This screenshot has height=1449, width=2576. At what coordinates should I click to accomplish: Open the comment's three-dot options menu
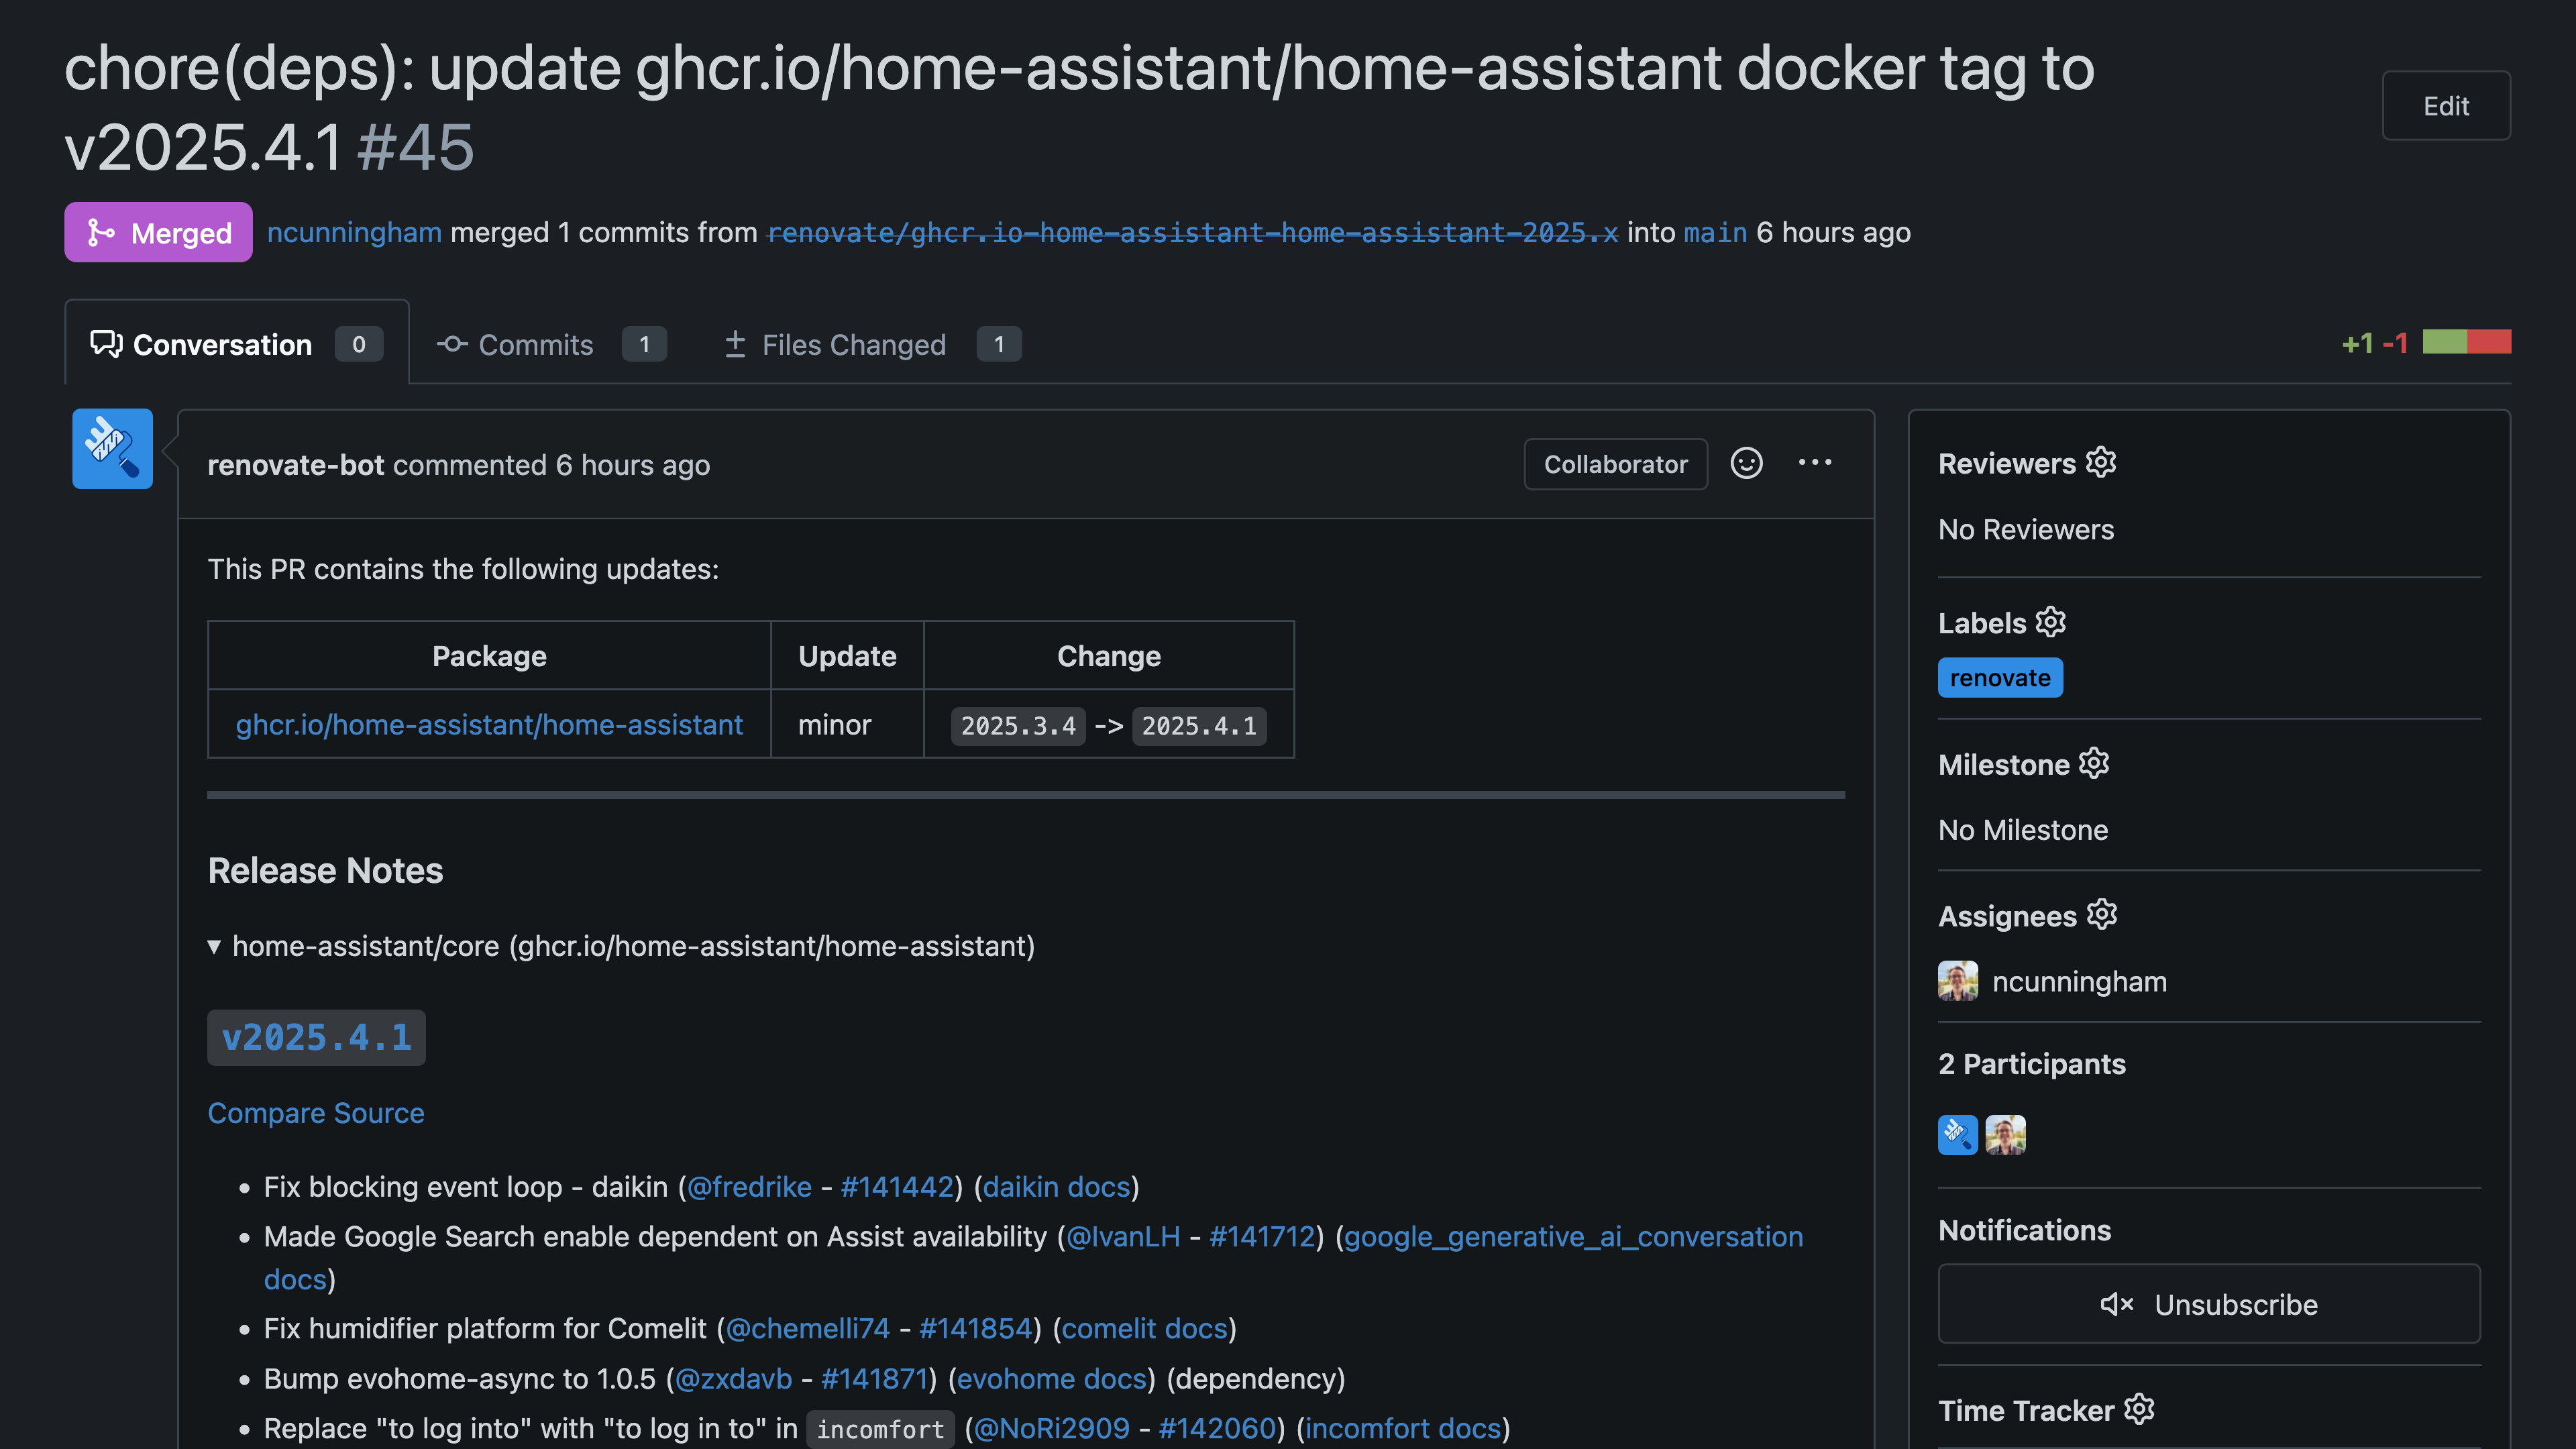pos(1815,462)
